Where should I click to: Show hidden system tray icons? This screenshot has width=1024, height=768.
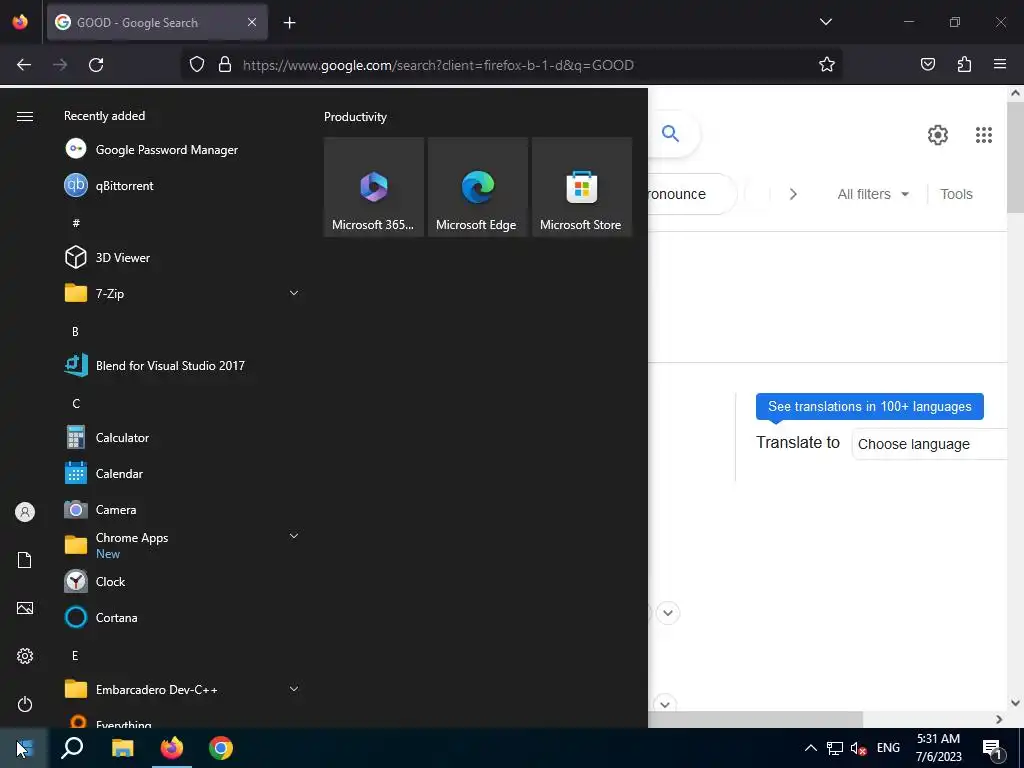point(810,748)
